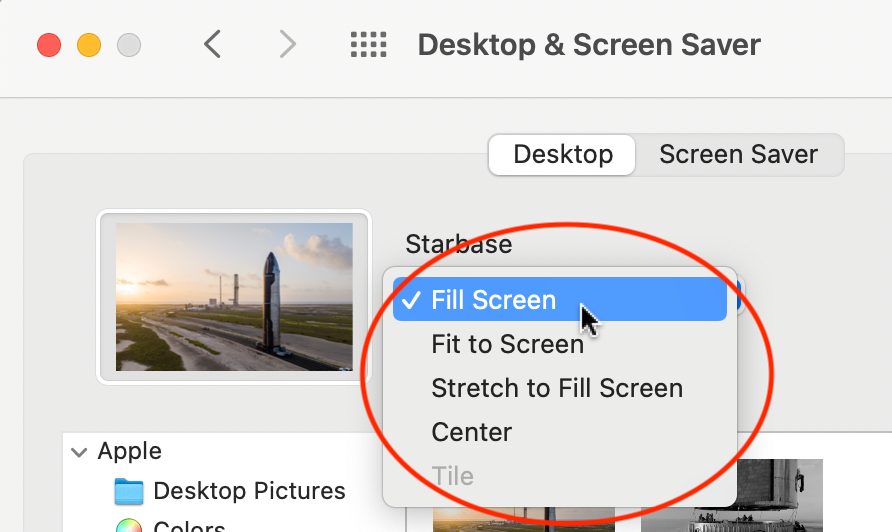Screen dimensions: 892x532
Task: Select the black-and-white rocket thumbnail
Action: [x=732, y=495]
